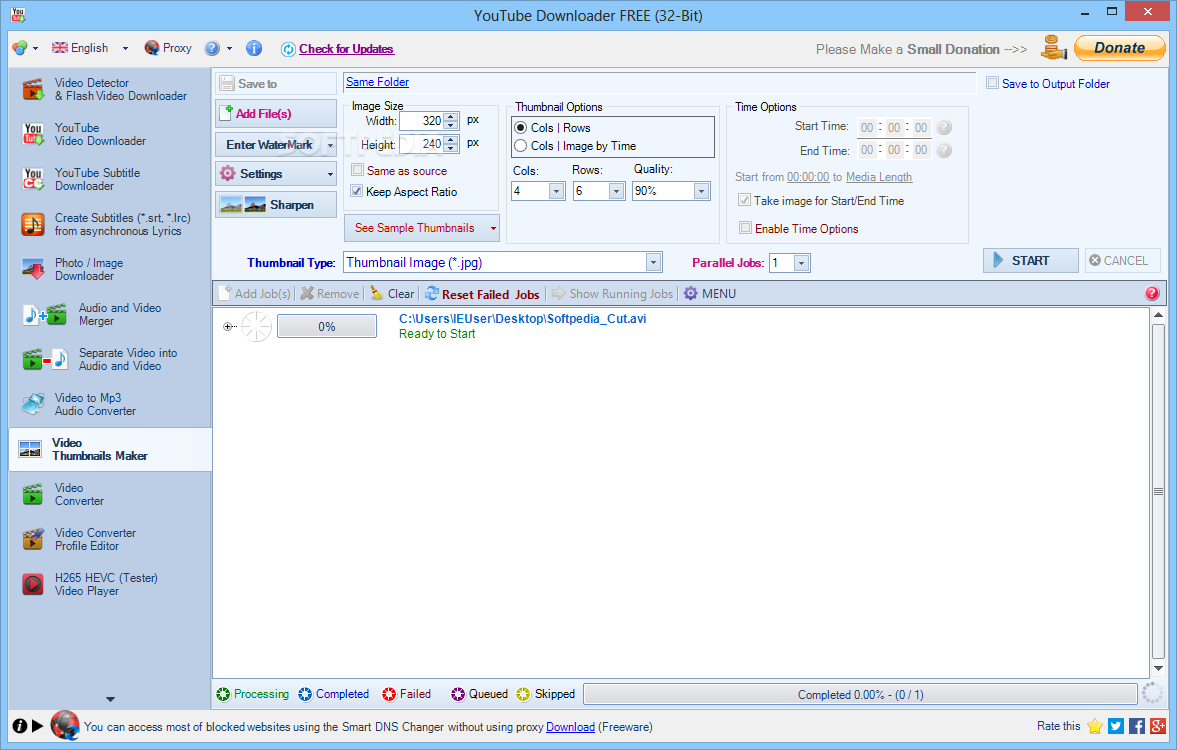The height and width of the screenshot is (750, 1177).
Task: Click Add Job(s) in jobs toolbar
Action: (x=254, y=294)
